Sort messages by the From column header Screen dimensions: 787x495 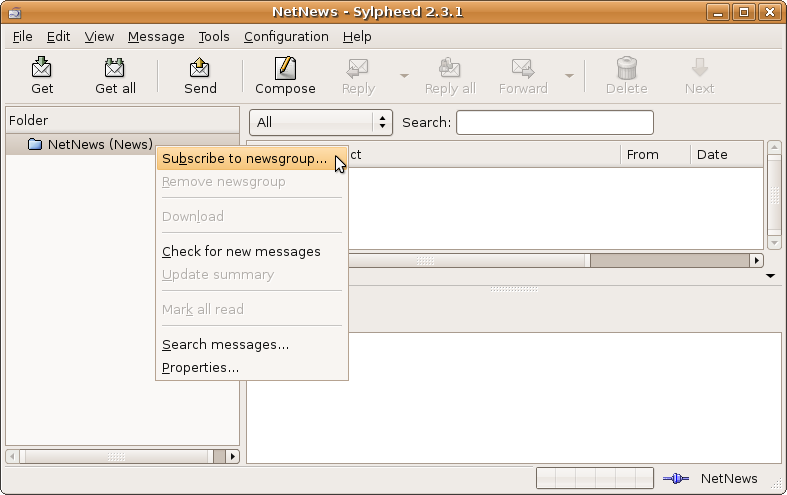654,154
